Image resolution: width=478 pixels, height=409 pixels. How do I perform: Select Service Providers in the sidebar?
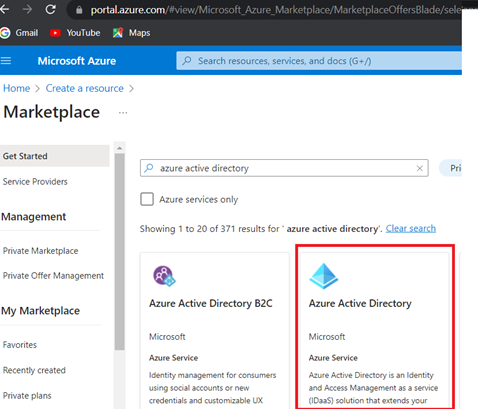point(35,182)
